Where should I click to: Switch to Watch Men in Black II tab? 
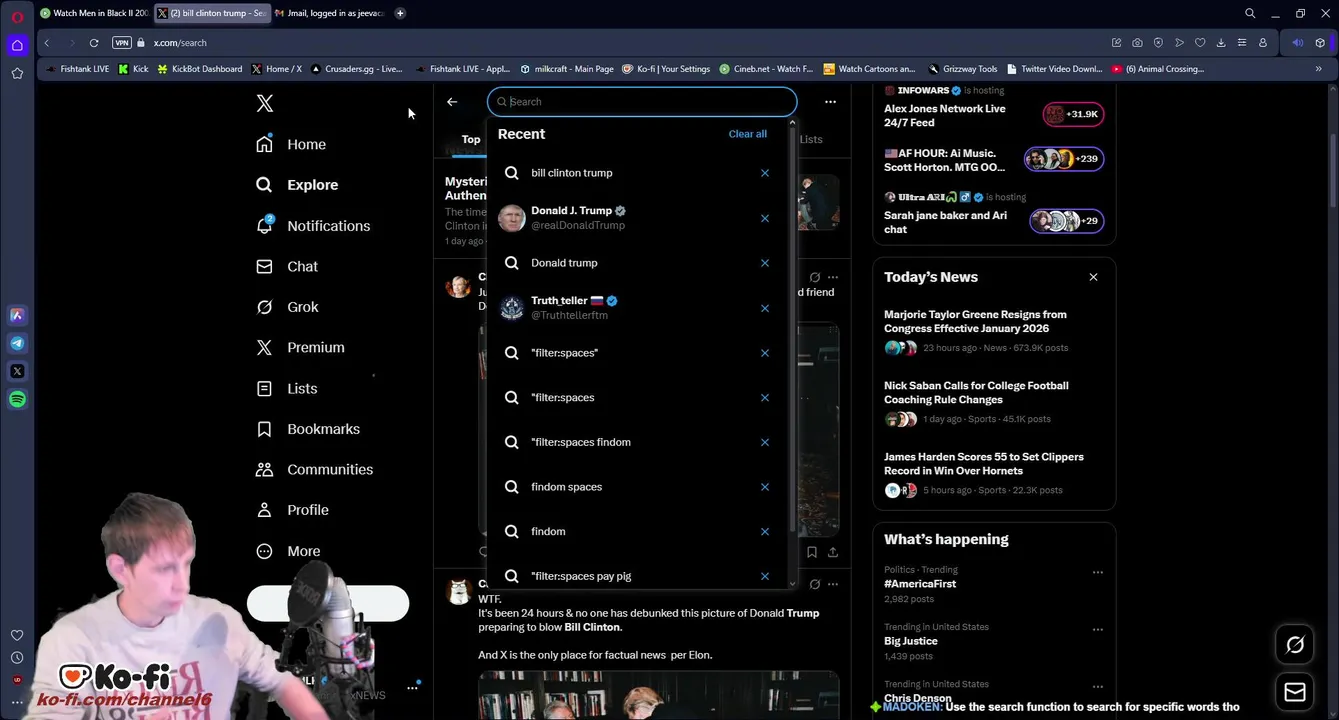coord(94,13)
